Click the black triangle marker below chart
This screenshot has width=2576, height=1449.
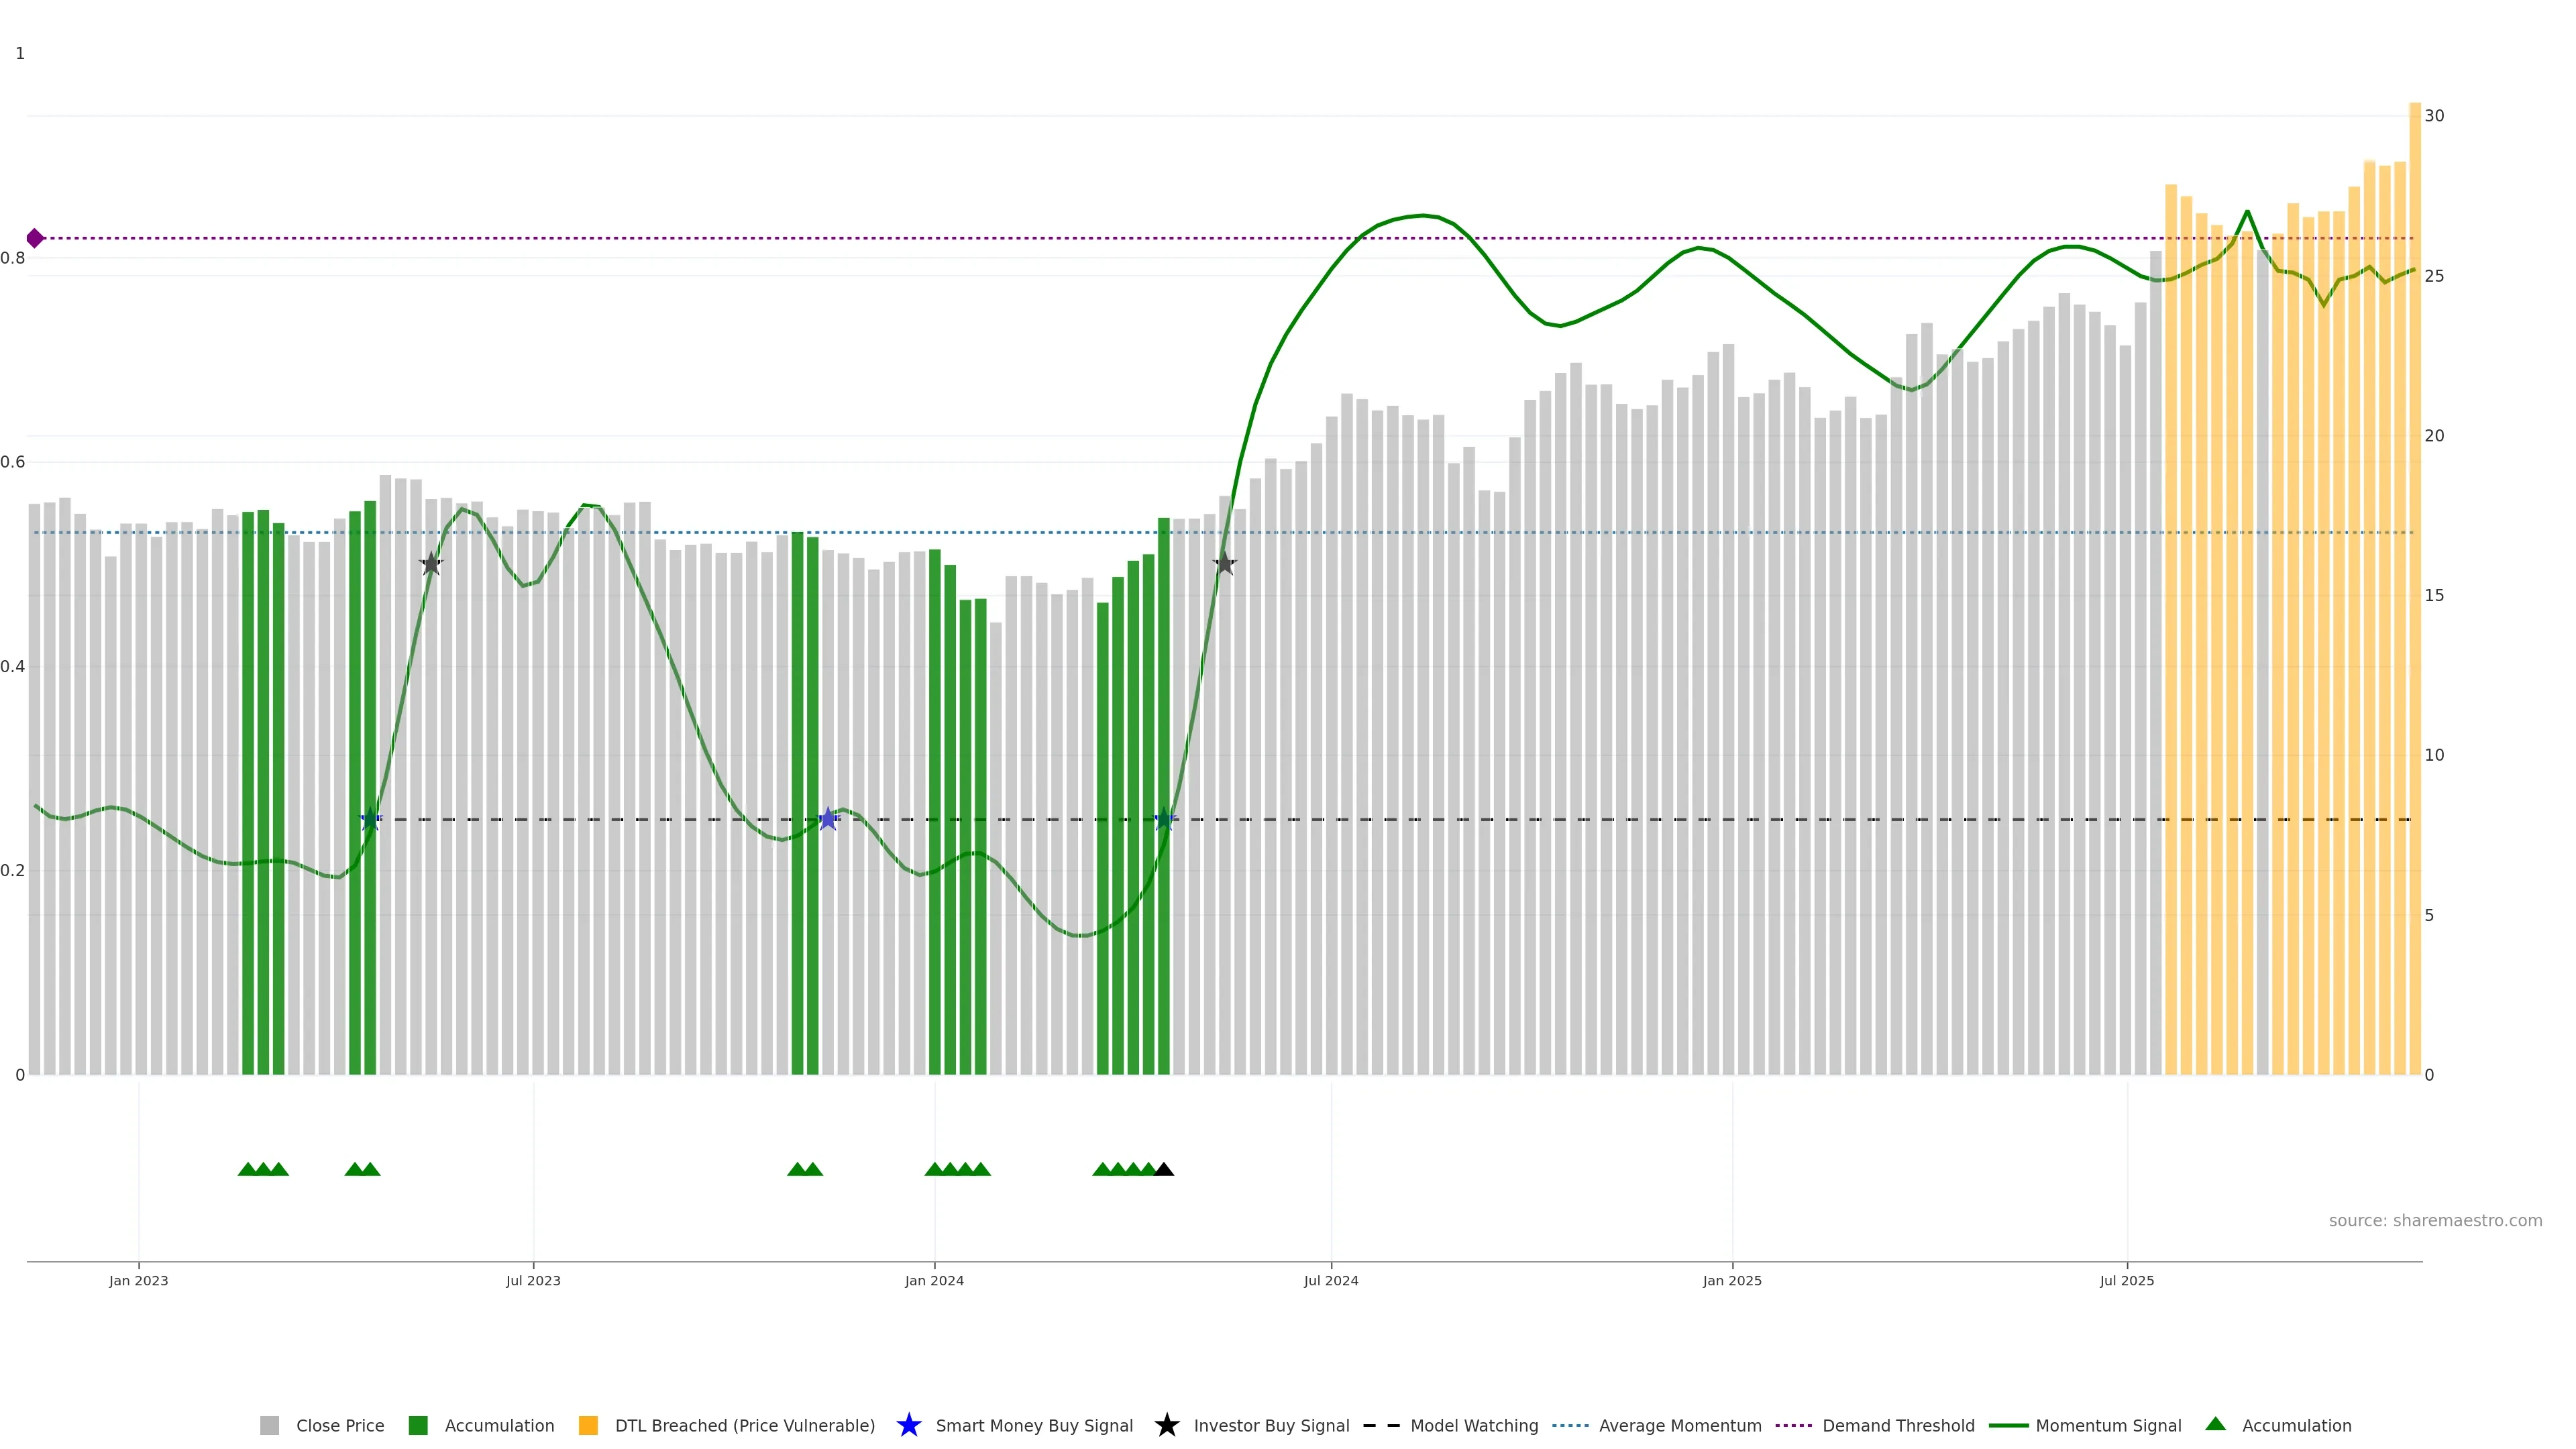1164,1169
